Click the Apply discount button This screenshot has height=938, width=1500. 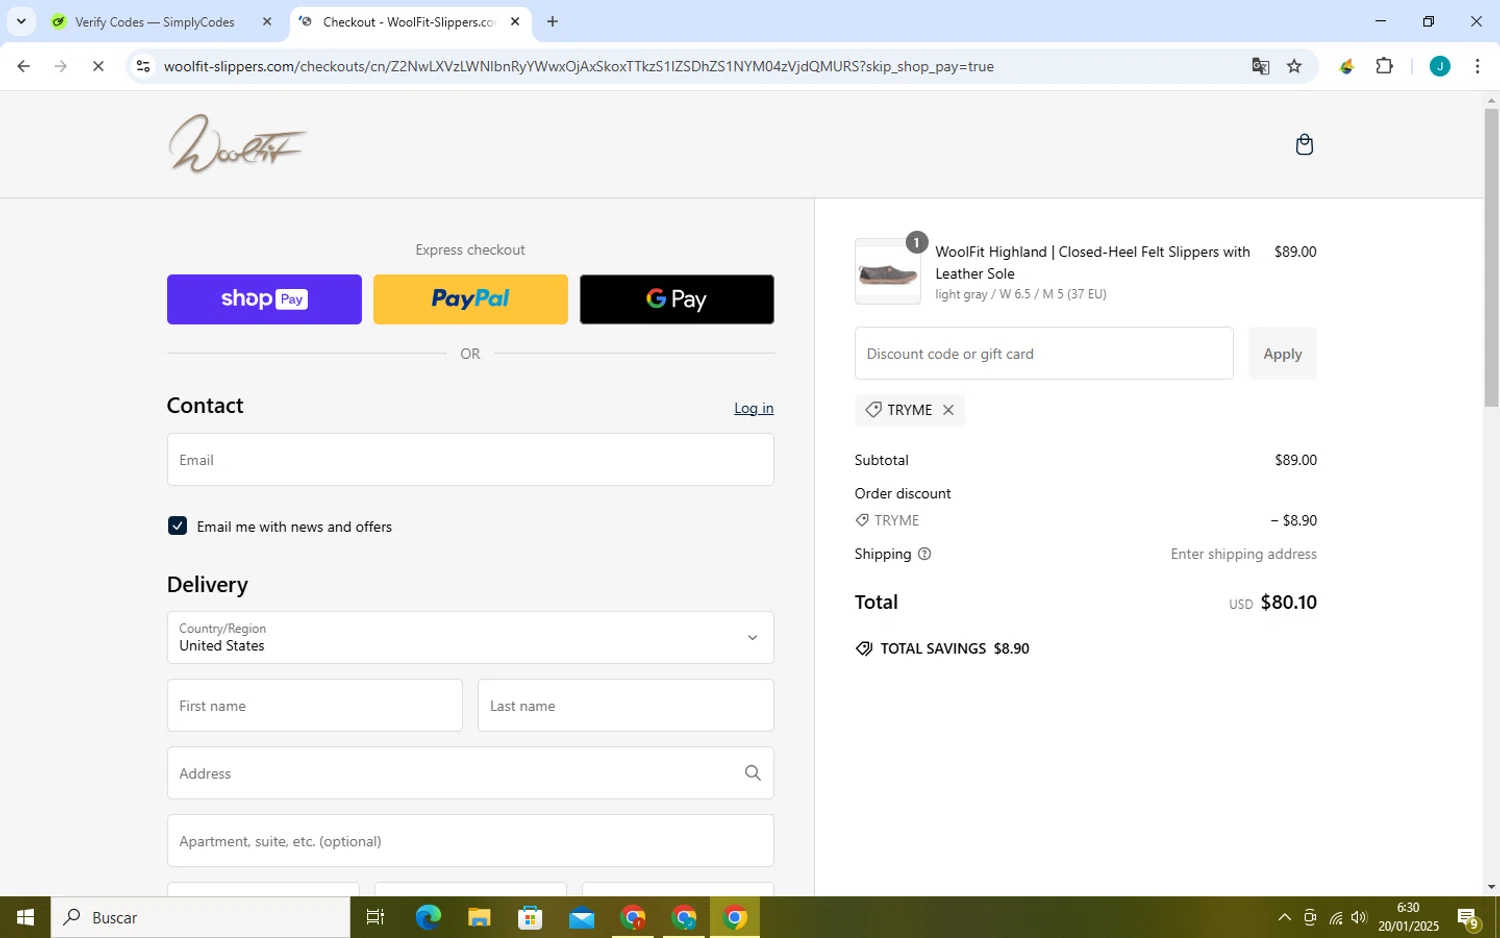(x=1282, y=353)
